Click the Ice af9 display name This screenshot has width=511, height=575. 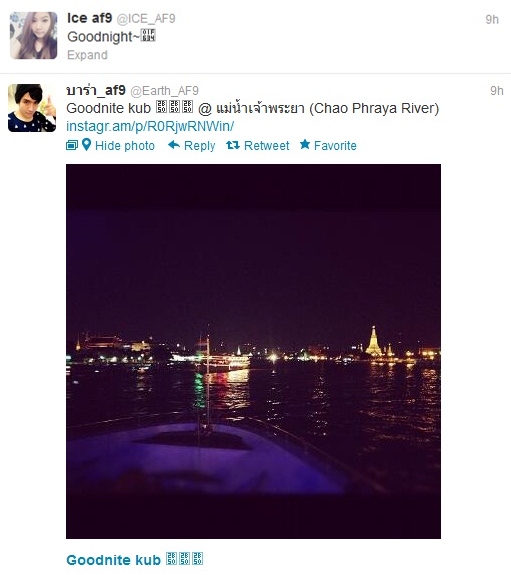point(90,18)
